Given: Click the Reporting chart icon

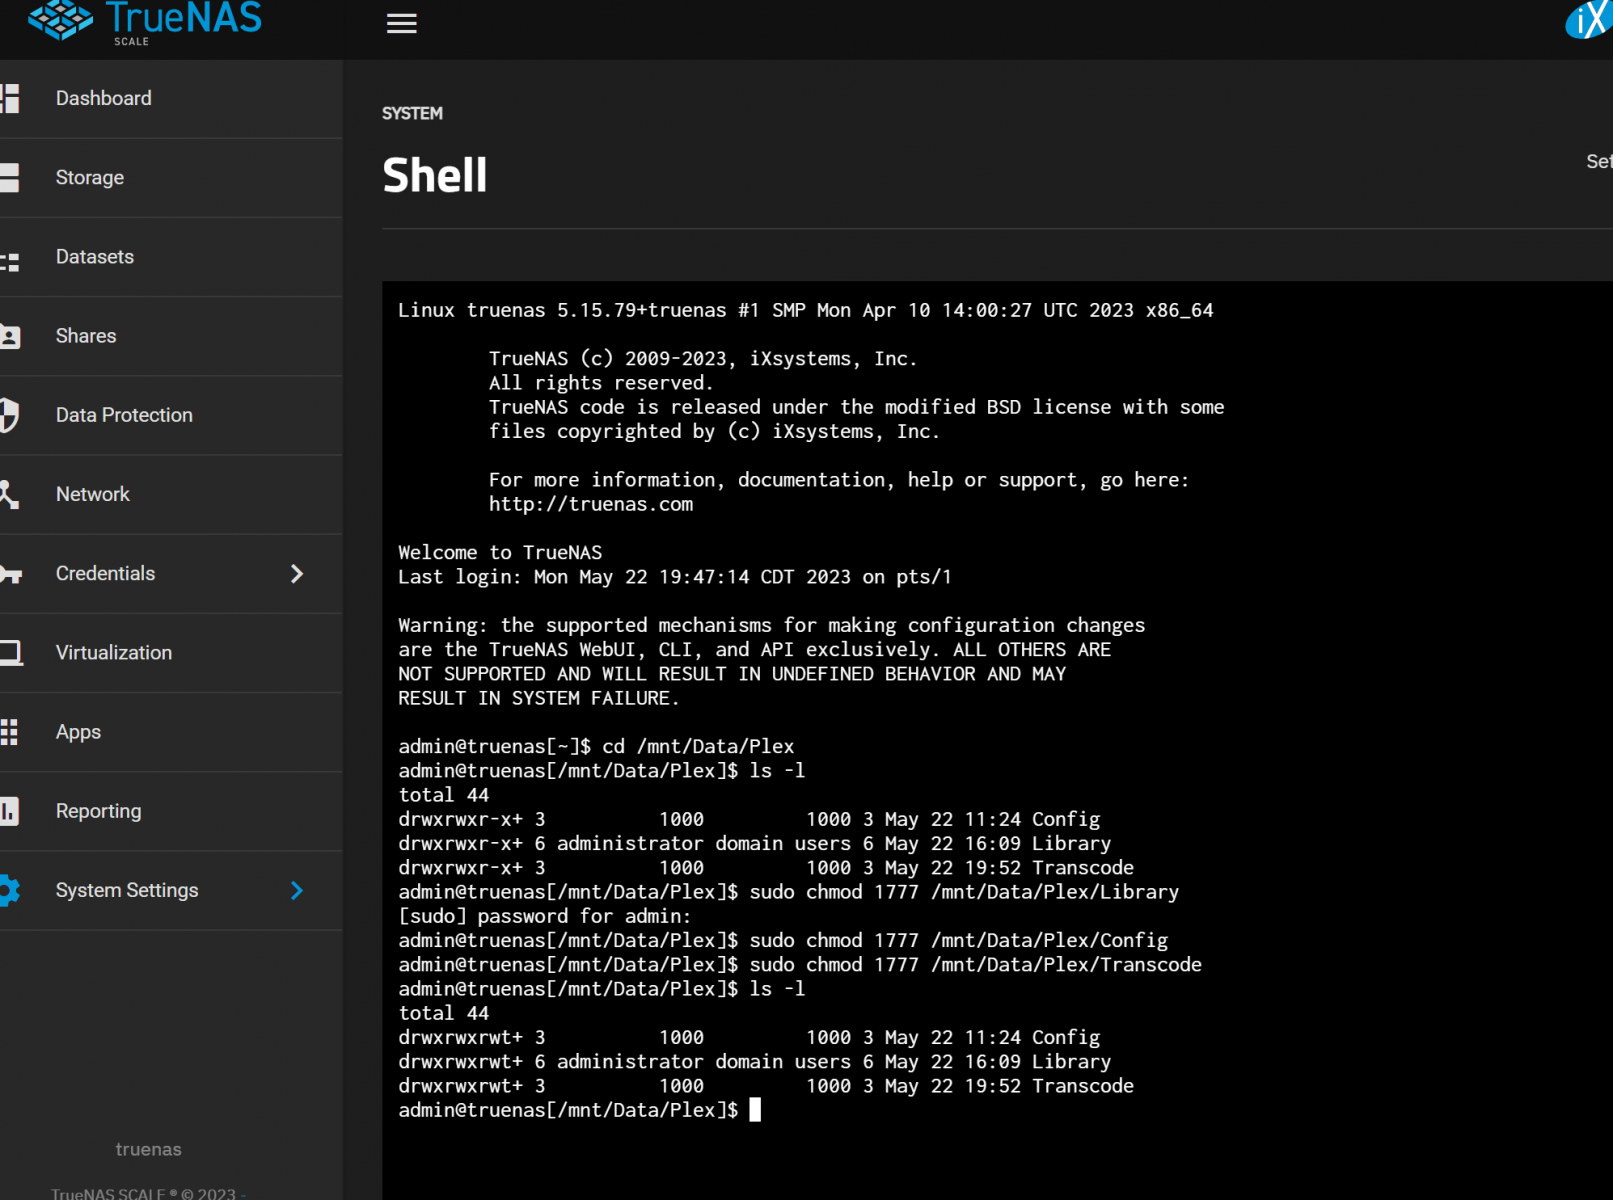Looking at the screenshot, I should point(10,811).
